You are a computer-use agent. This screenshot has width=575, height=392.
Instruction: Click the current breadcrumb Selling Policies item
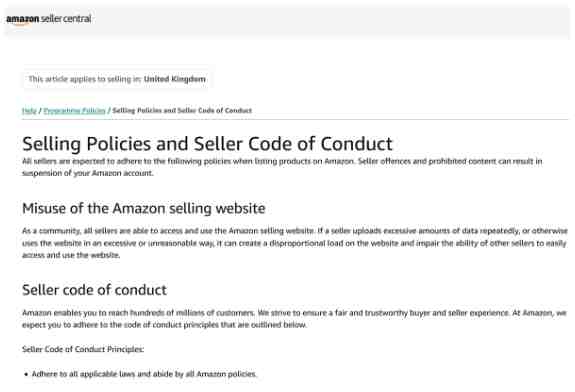point(182,110)
